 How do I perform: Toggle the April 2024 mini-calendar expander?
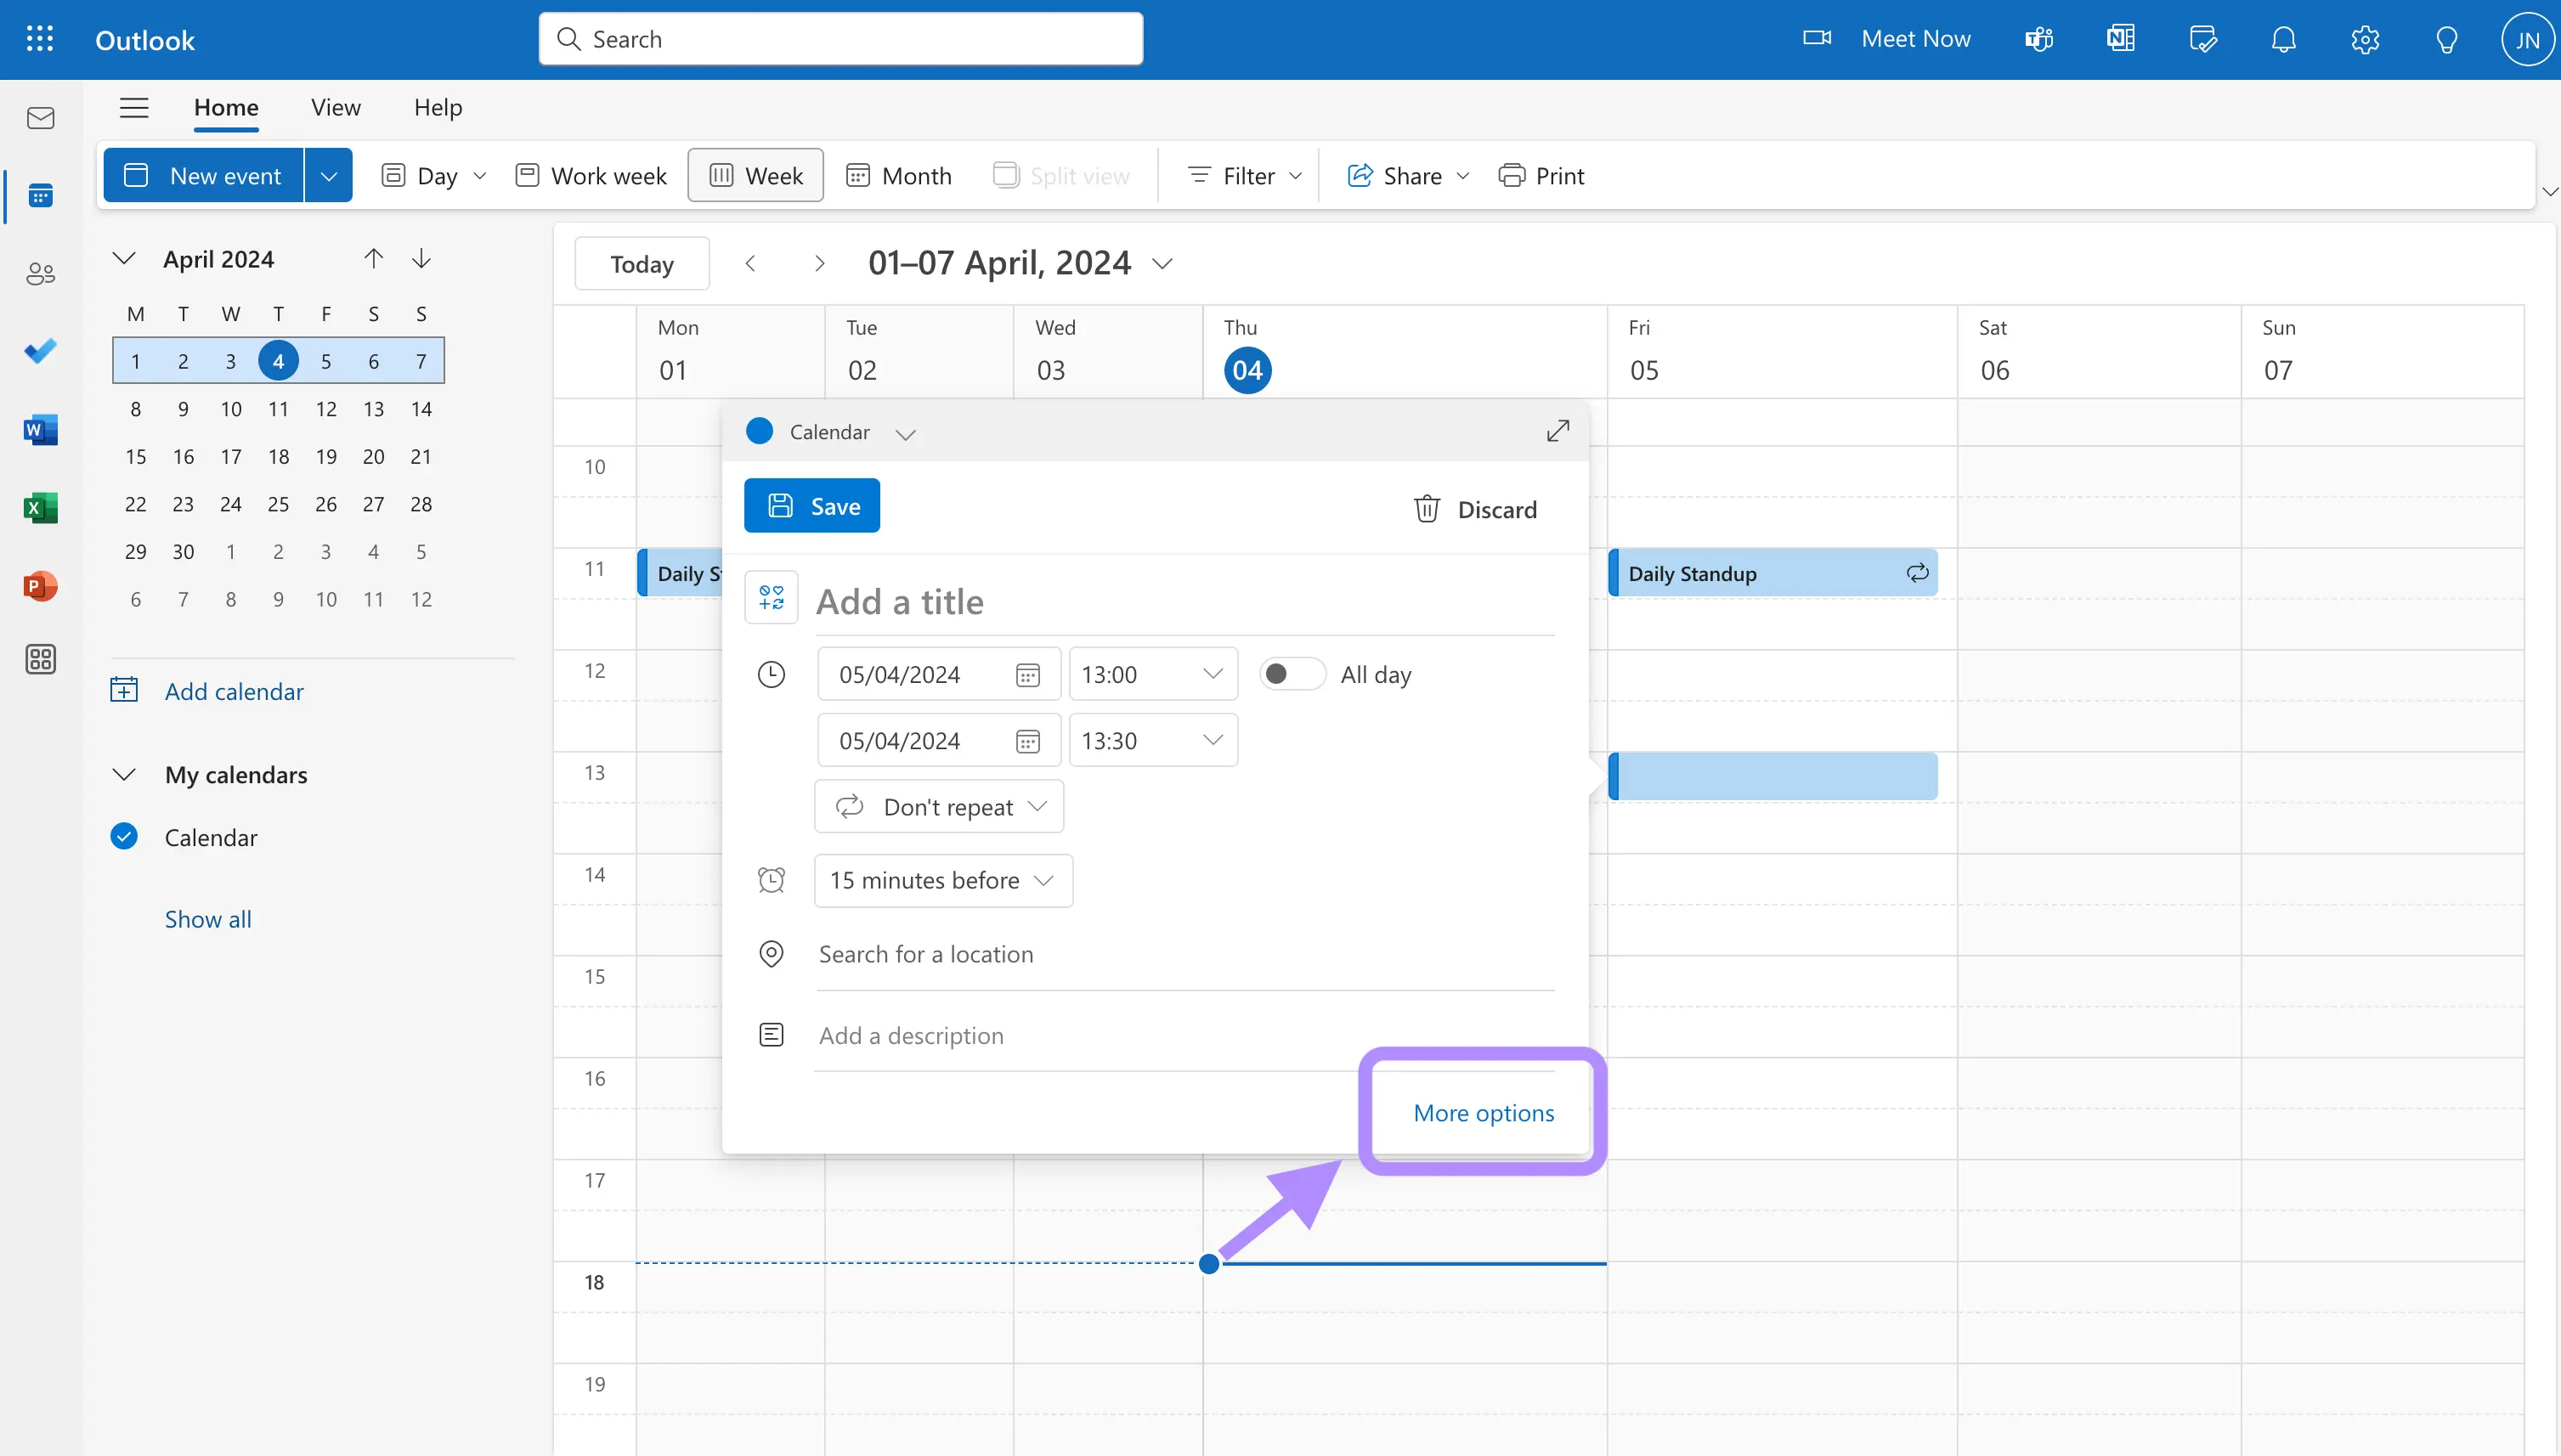click(x=123, y=257)
